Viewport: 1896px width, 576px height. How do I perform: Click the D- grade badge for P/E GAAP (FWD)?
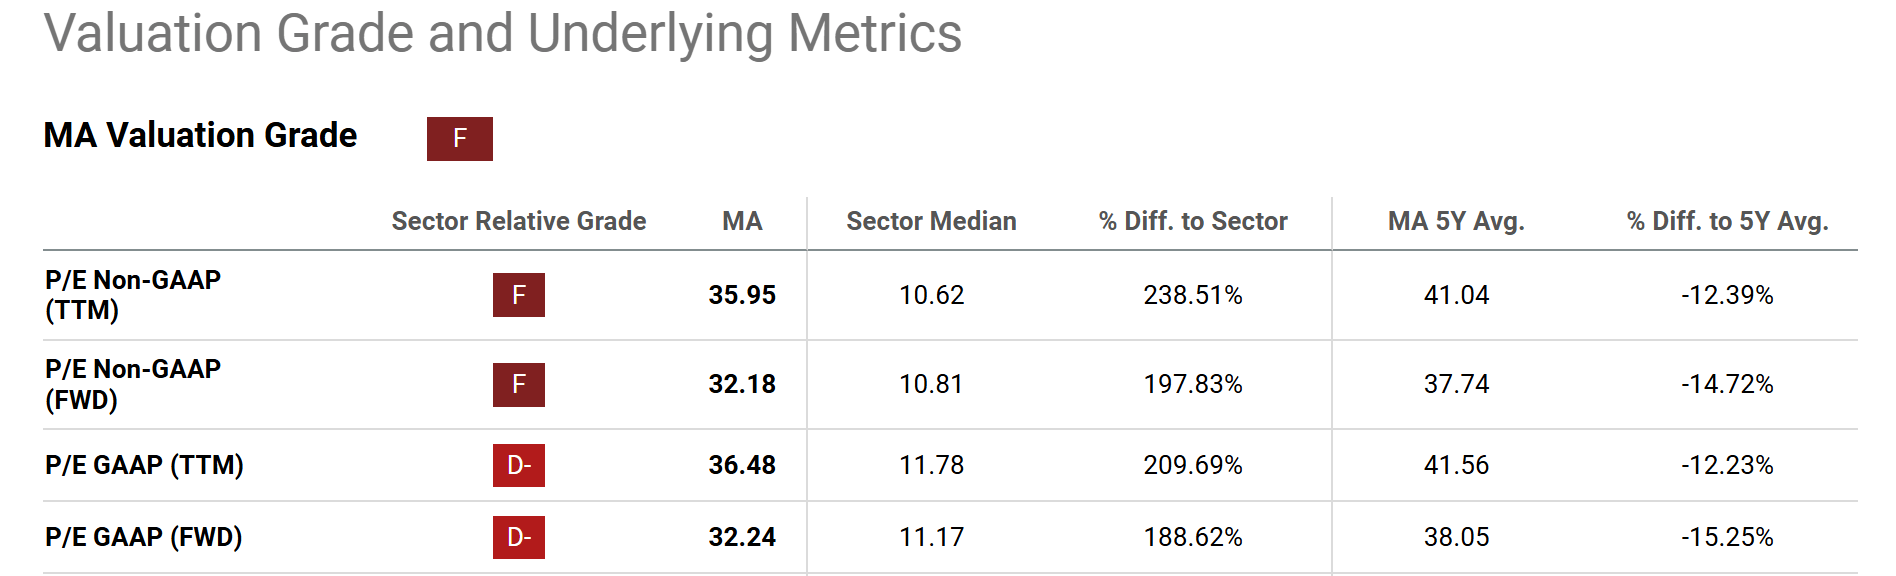pyautogui.click(x=518, y=537)
